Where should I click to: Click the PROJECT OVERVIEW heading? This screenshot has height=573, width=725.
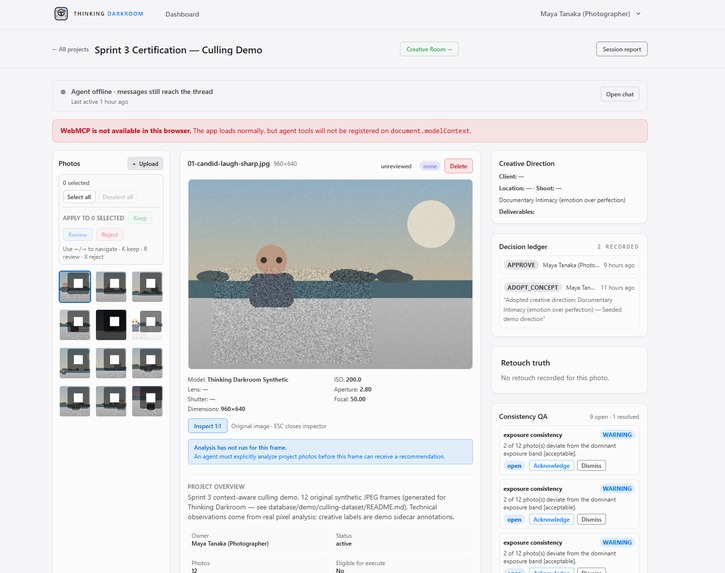(216, 487)
